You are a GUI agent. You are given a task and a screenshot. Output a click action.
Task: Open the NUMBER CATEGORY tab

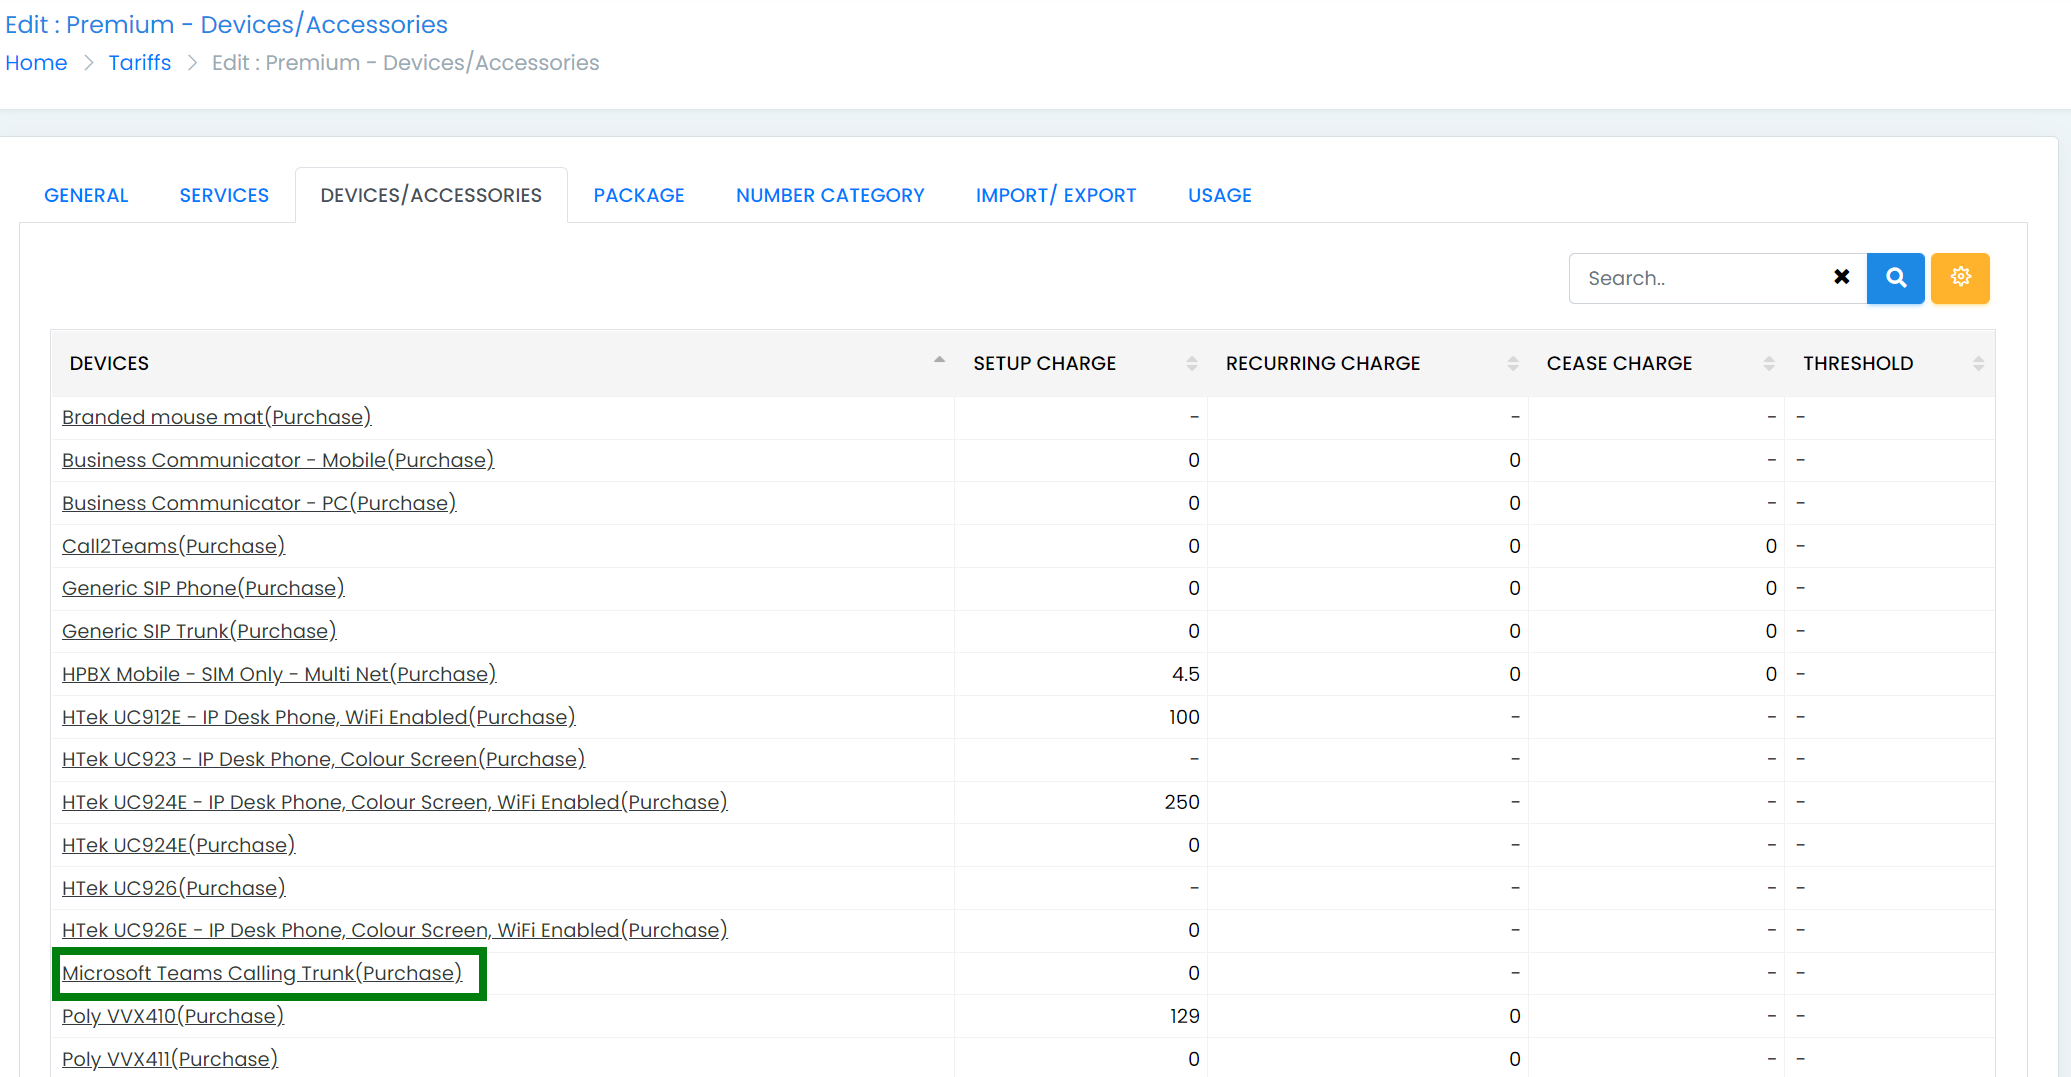[830, 195]
